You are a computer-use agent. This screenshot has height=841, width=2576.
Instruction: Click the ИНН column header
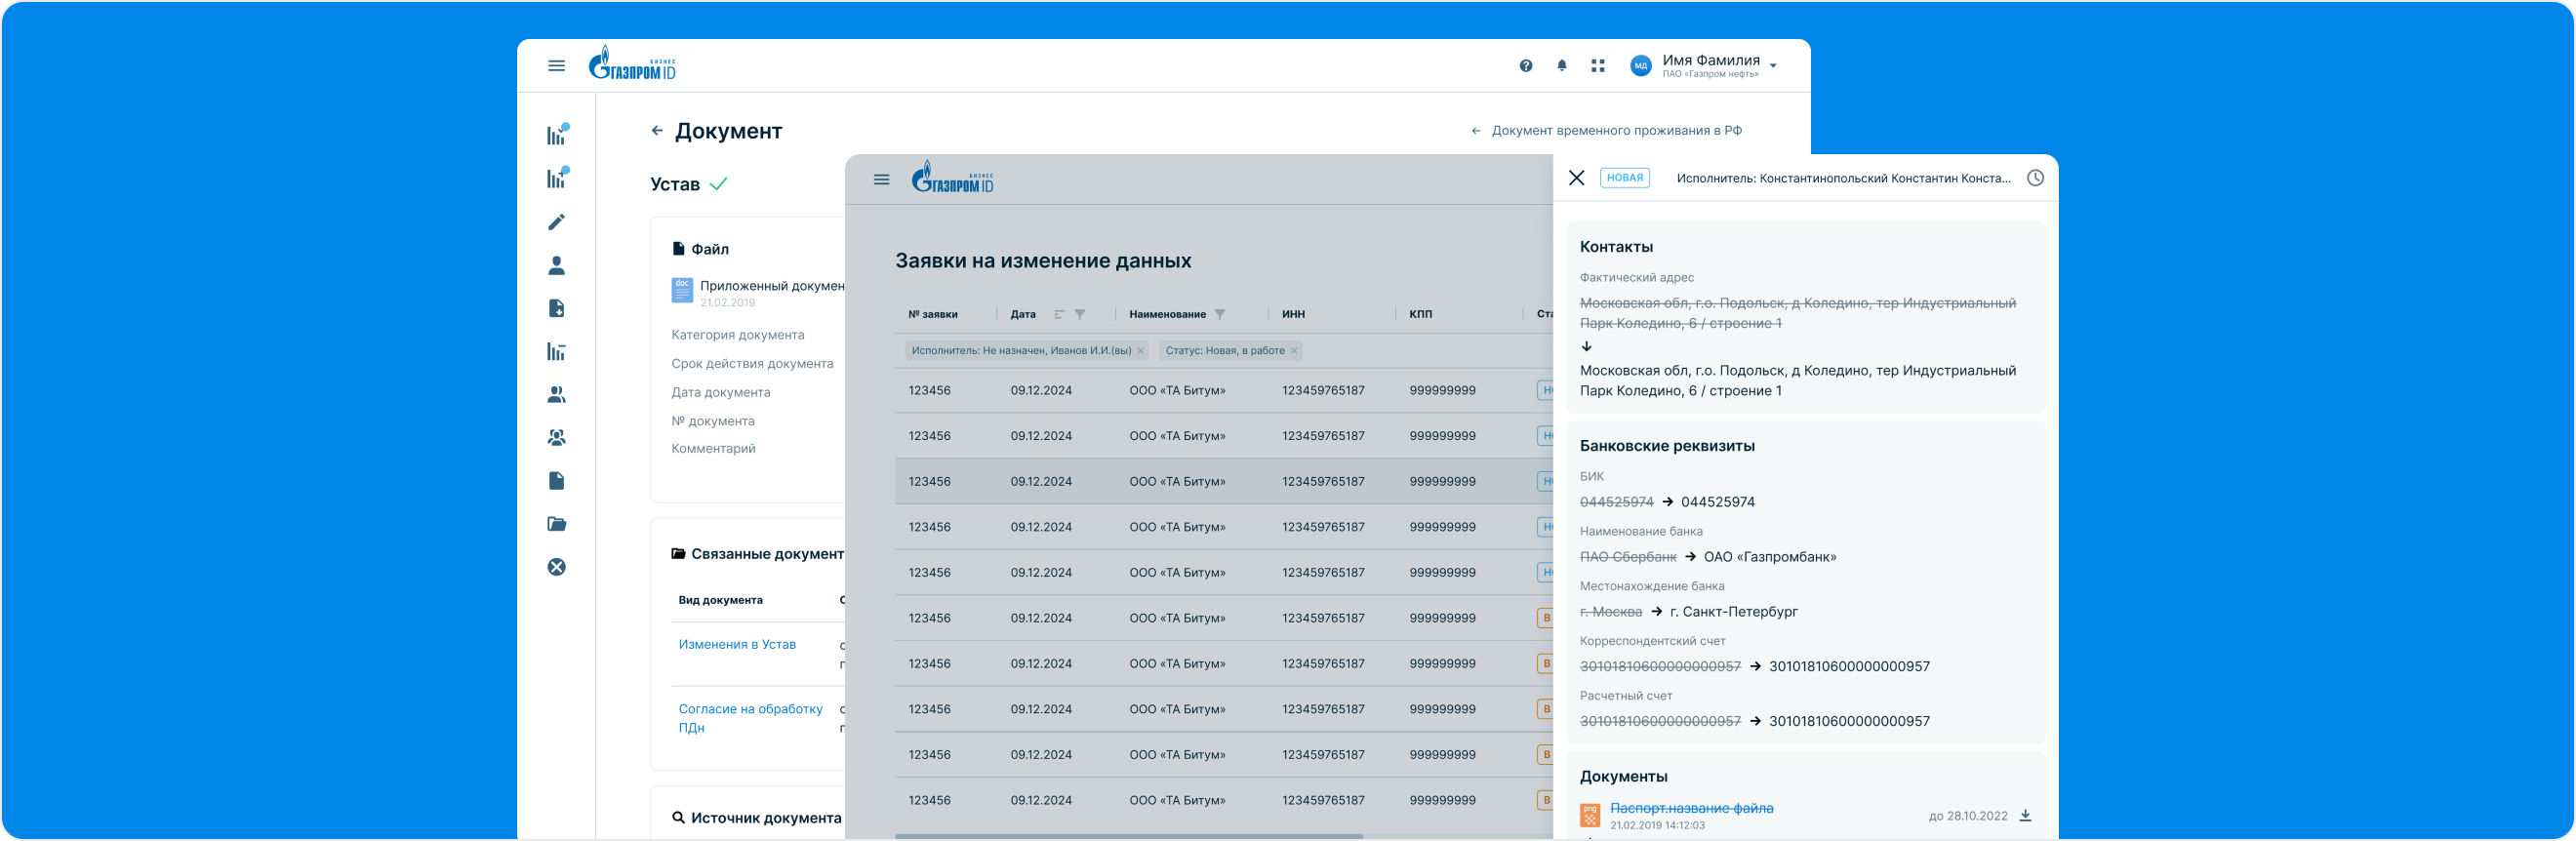pos(1293,314)
